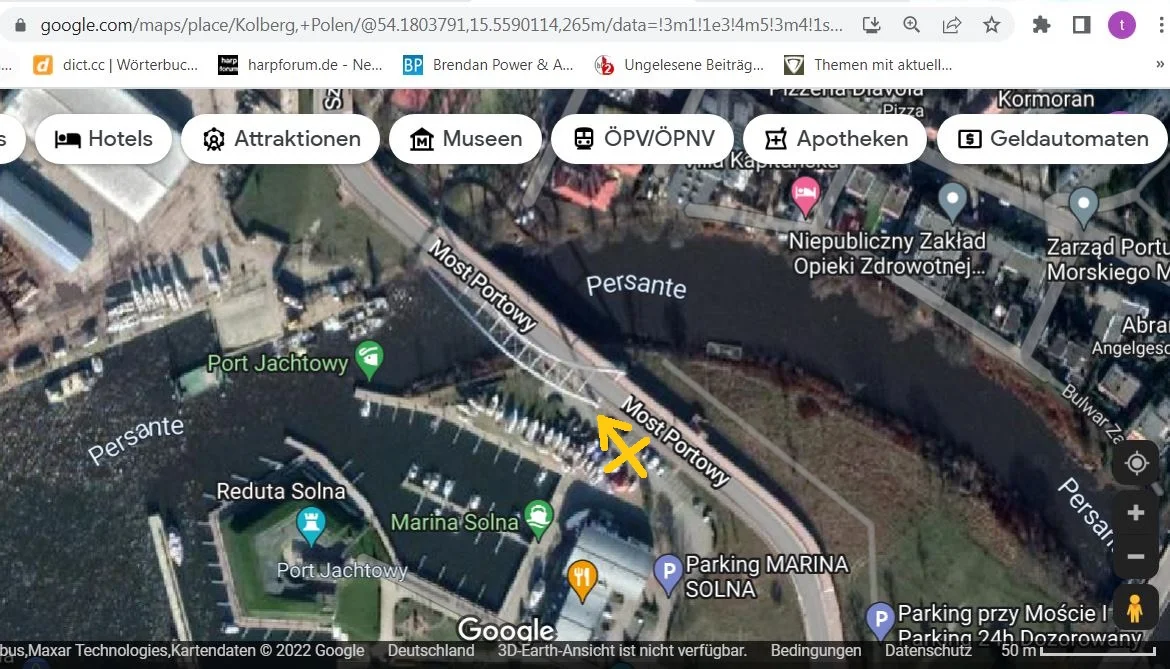Zoom out with the minus button
1170x669 pixels.
[1135, 556]
